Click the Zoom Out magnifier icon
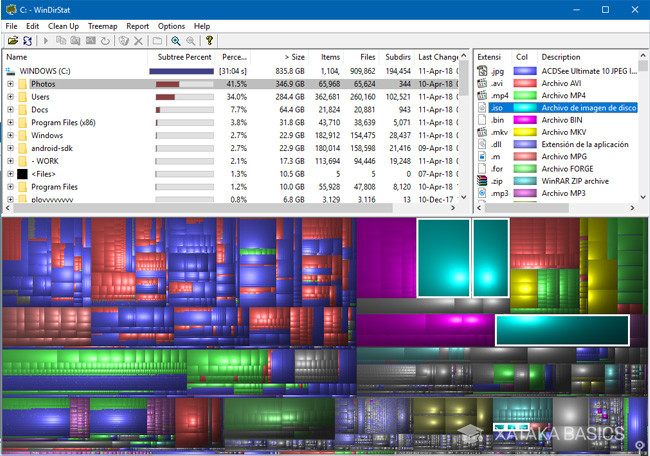This screenshot has width=650, height=456. point(190,41)
